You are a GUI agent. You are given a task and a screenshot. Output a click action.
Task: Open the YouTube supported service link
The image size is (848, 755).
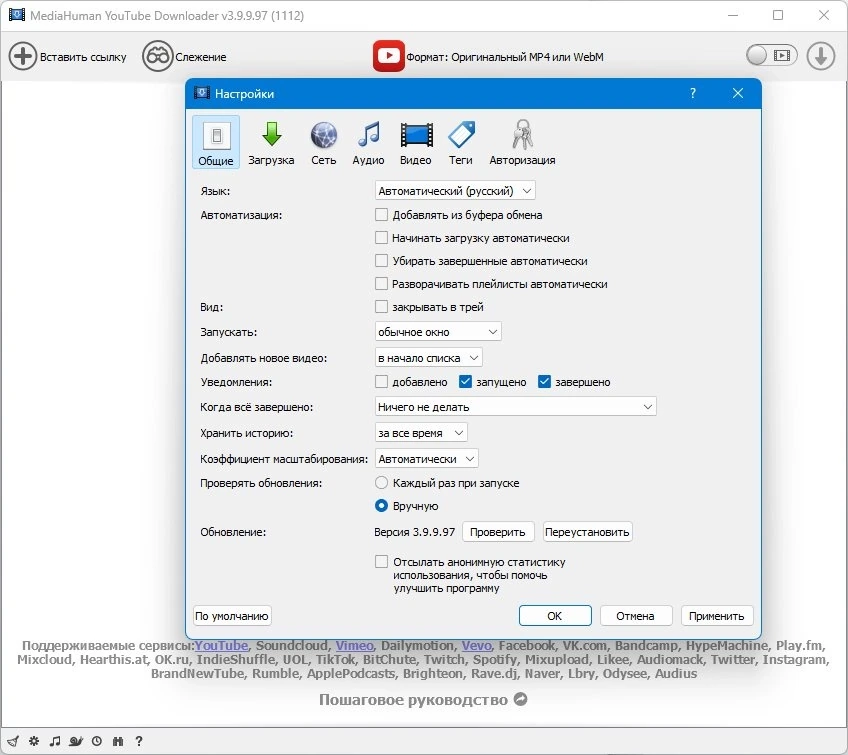click(221, 645)
